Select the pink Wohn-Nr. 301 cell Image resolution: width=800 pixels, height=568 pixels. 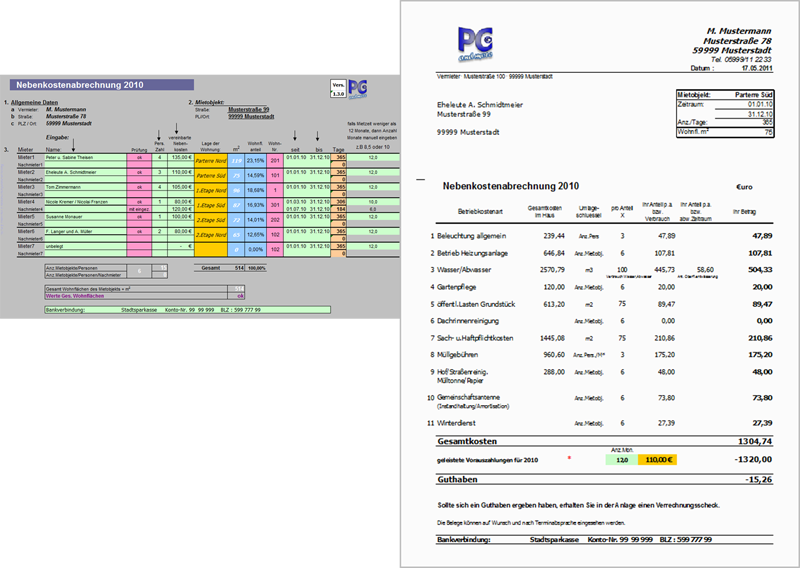(x=275, y=205)
